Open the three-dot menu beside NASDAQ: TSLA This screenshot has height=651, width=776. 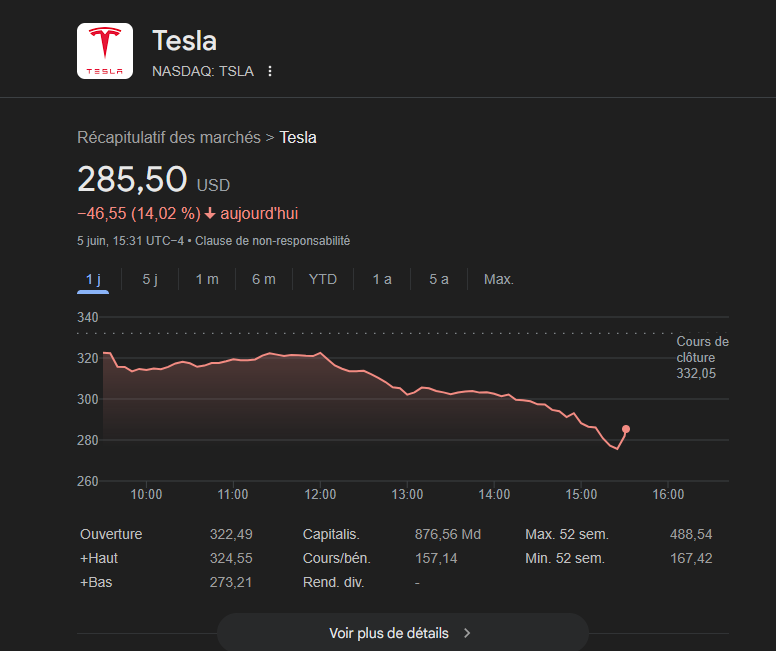(x=270, y=71)
